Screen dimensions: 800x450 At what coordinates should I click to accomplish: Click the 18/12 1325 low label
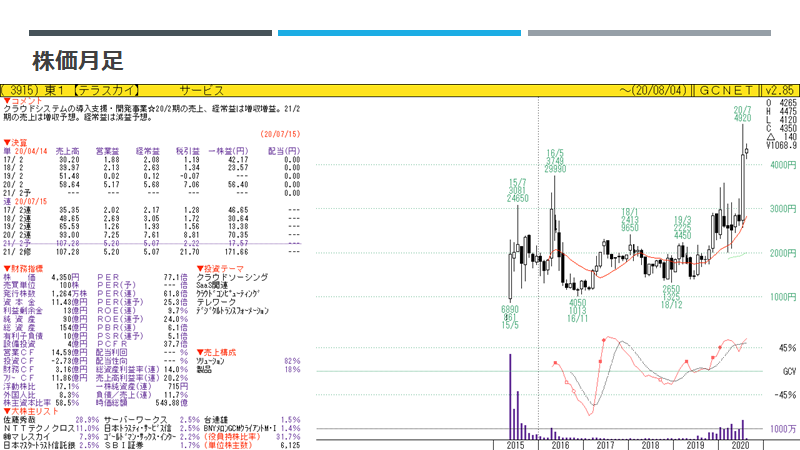pos(671,297)
